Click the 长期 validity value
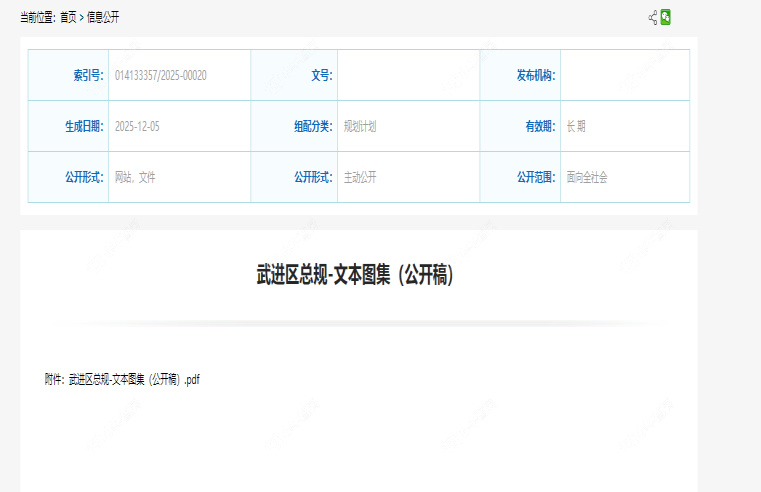 (x=576, y=126)
